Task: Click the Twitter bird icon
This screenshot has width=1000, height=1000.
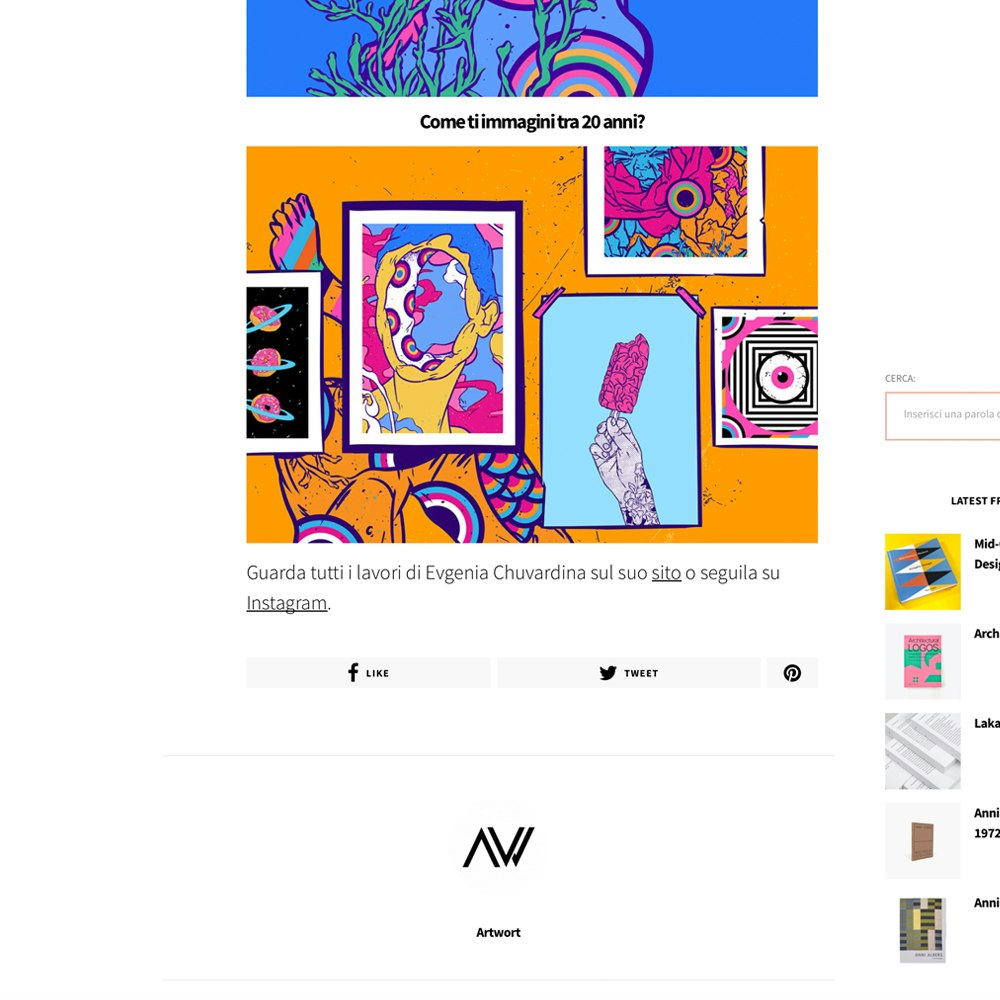Action: point(608,673)
